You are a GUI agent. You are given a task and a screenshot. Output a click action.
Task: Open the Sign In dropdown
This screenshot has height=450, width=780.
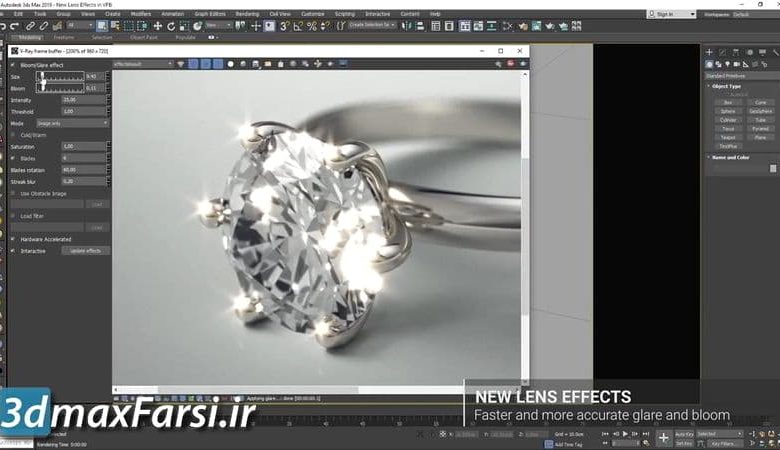coord(671,14)
